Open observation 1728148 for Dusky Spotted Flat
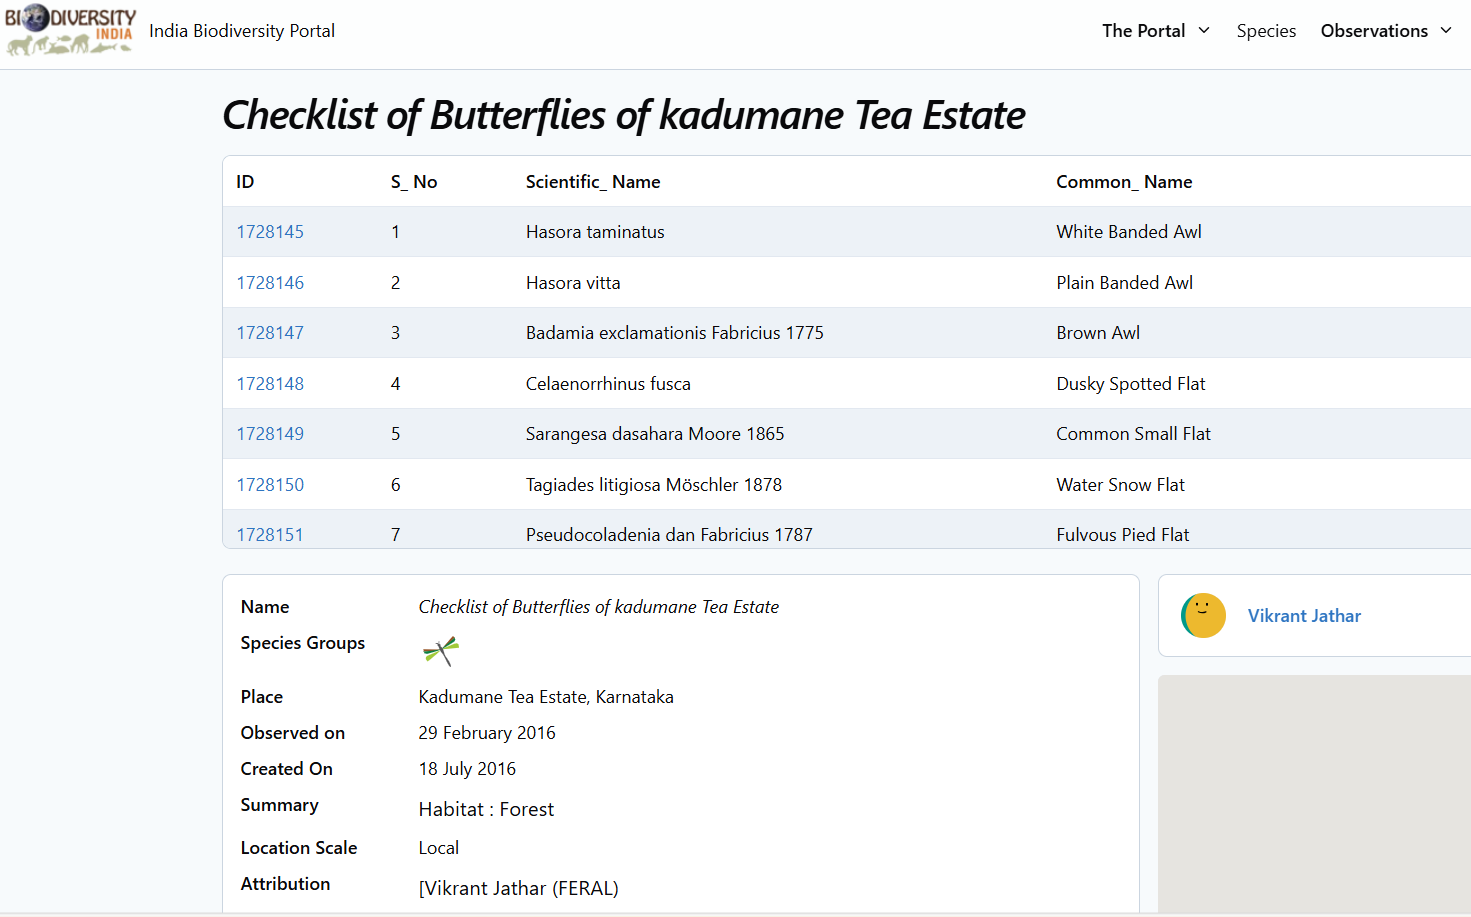The width and height of the screenshot is (1471, 917). pyautogui.click(x=270, y=383)
